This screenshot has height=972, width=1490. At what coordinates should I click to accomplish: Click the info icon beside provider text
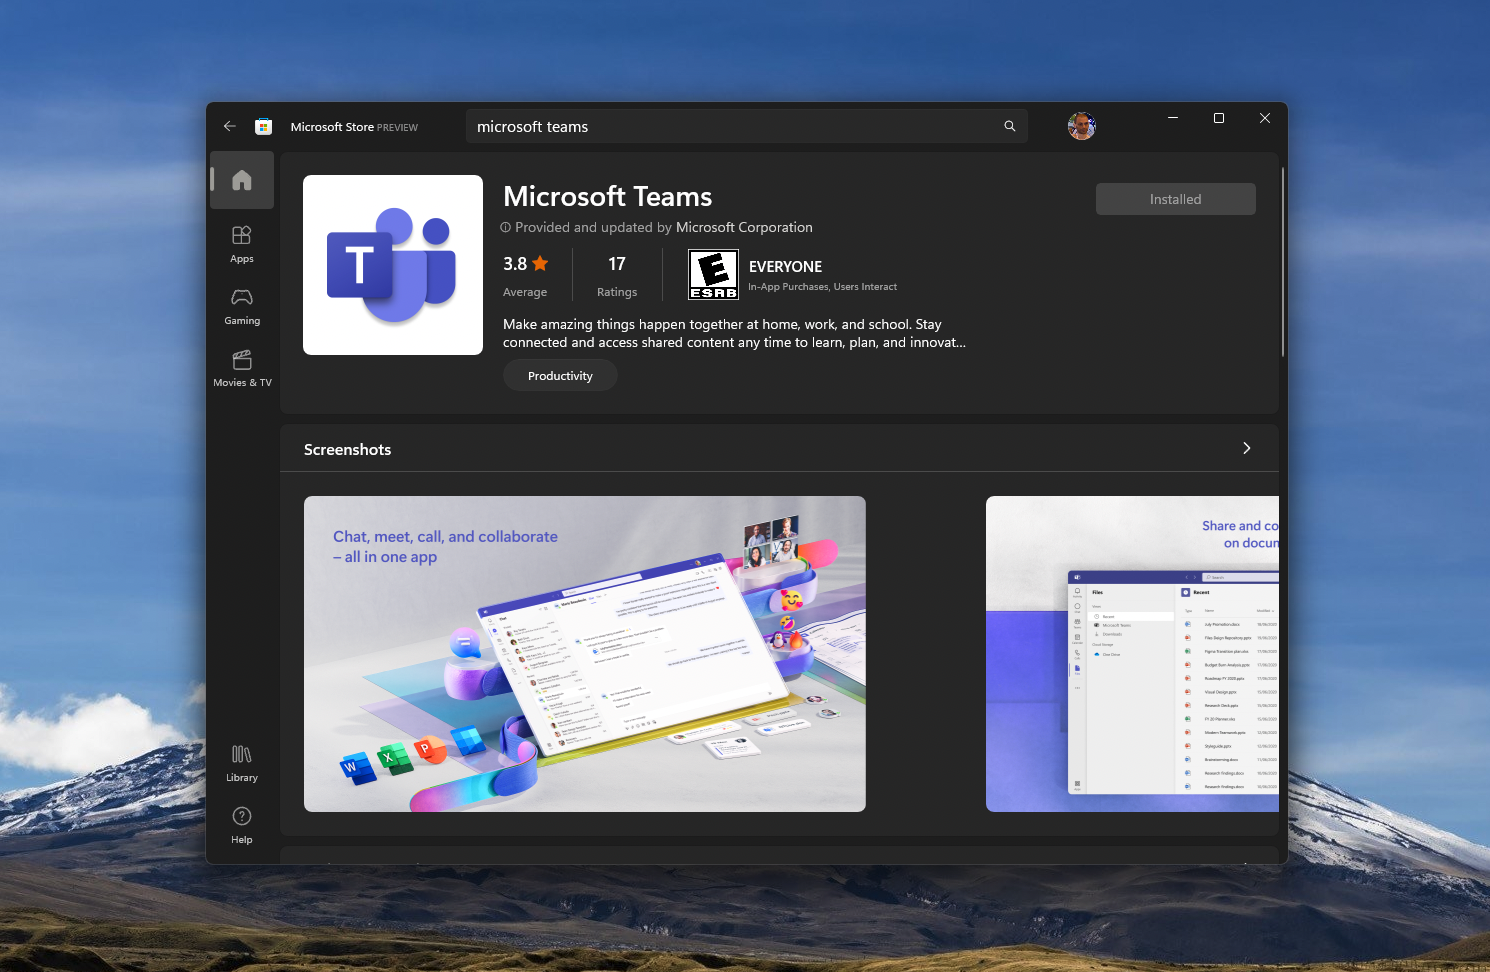[506, 228]
